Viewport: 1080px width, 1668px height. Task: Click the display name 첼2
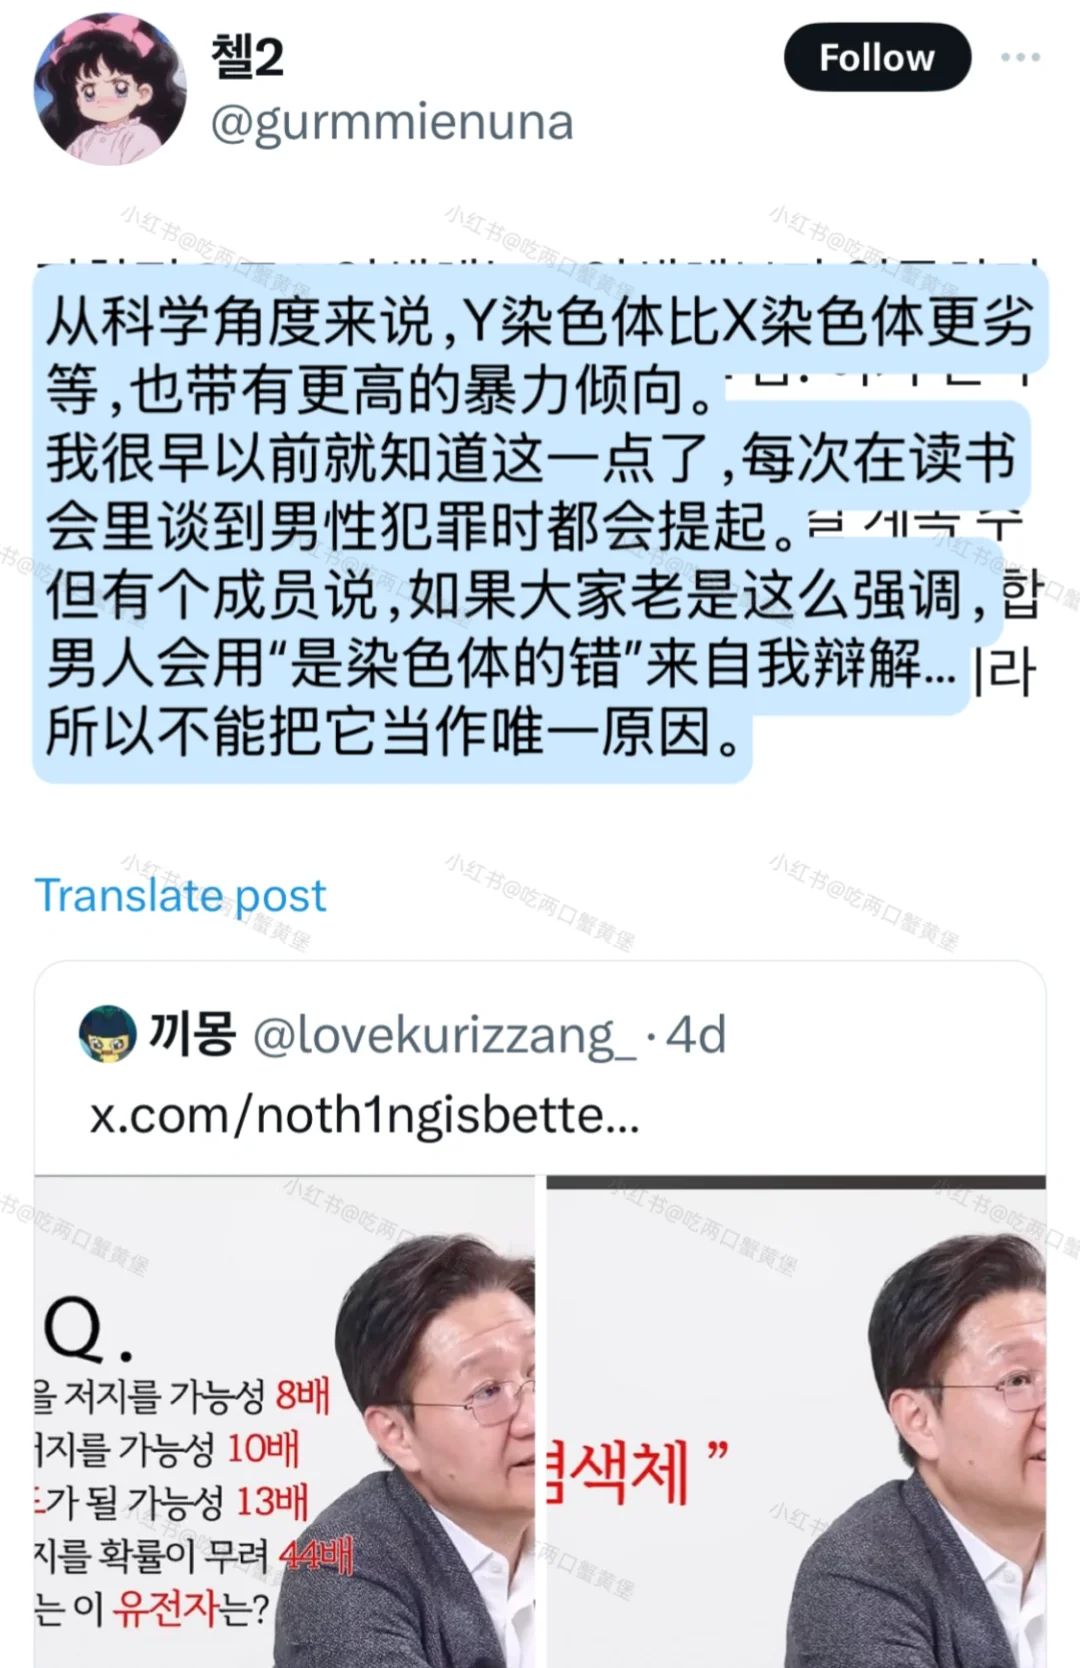click(247, 57)
